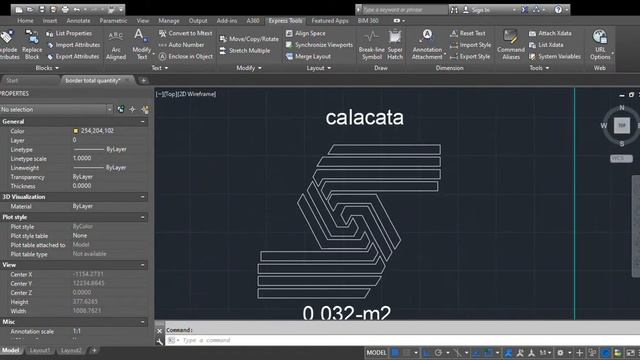Collapse the General properties section
The height and width of the screenshot is (360, 640).
pos(142,122)
